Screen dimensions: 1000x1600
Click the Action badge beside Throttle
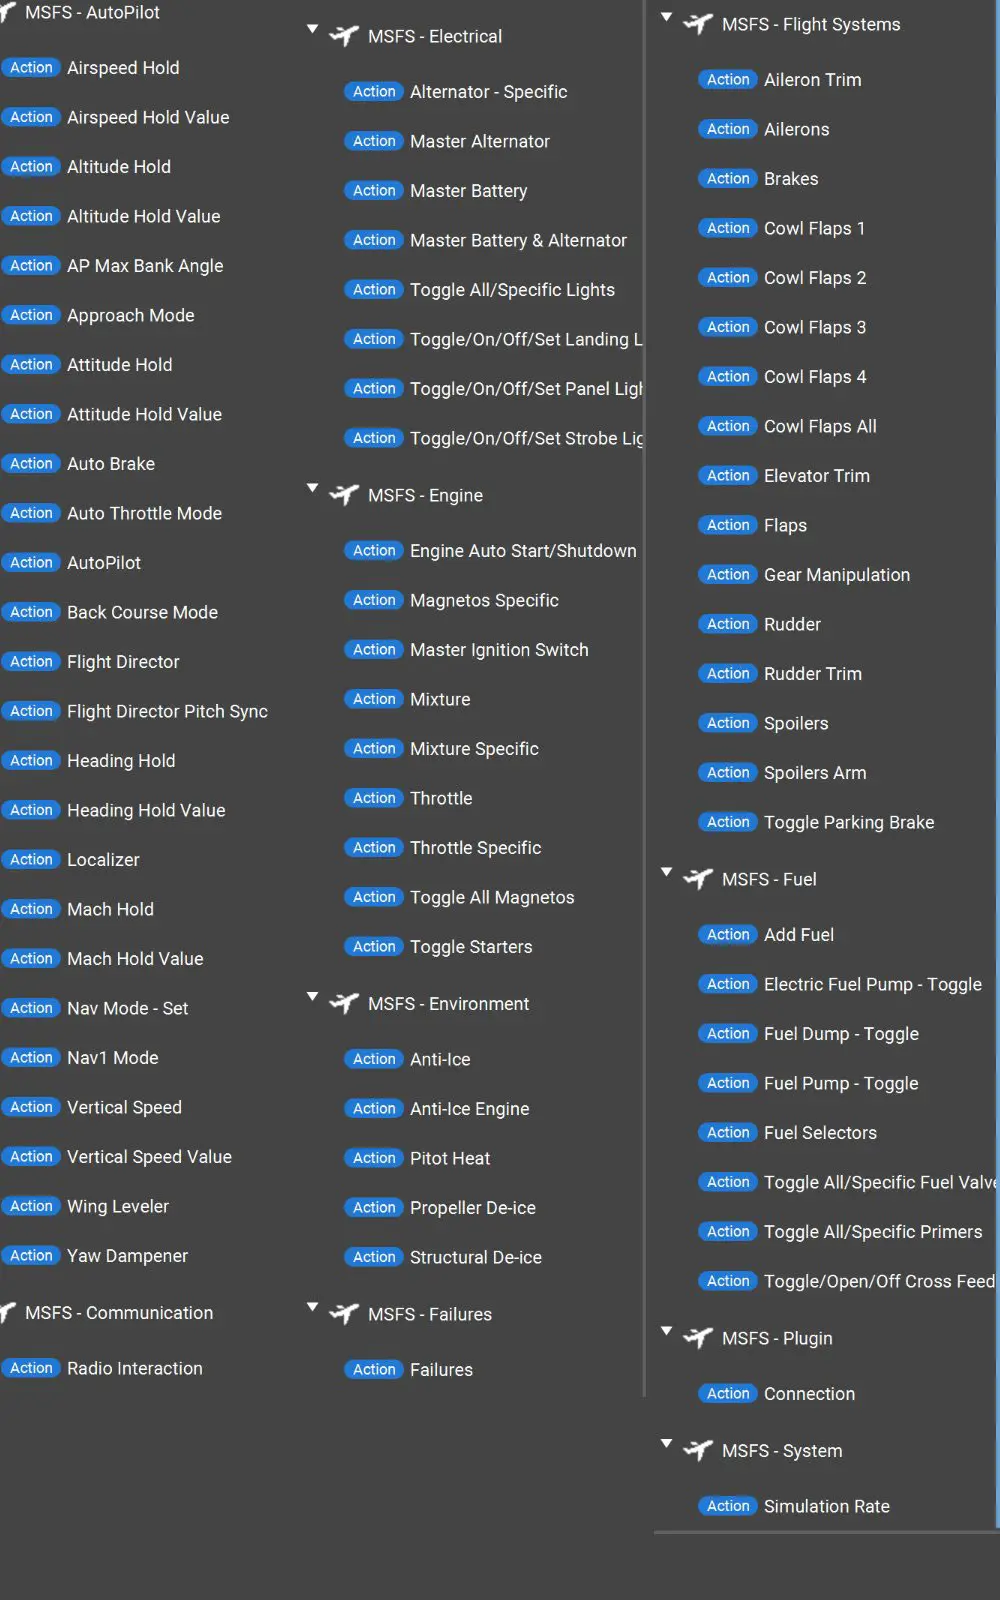[x=374, y=798]
